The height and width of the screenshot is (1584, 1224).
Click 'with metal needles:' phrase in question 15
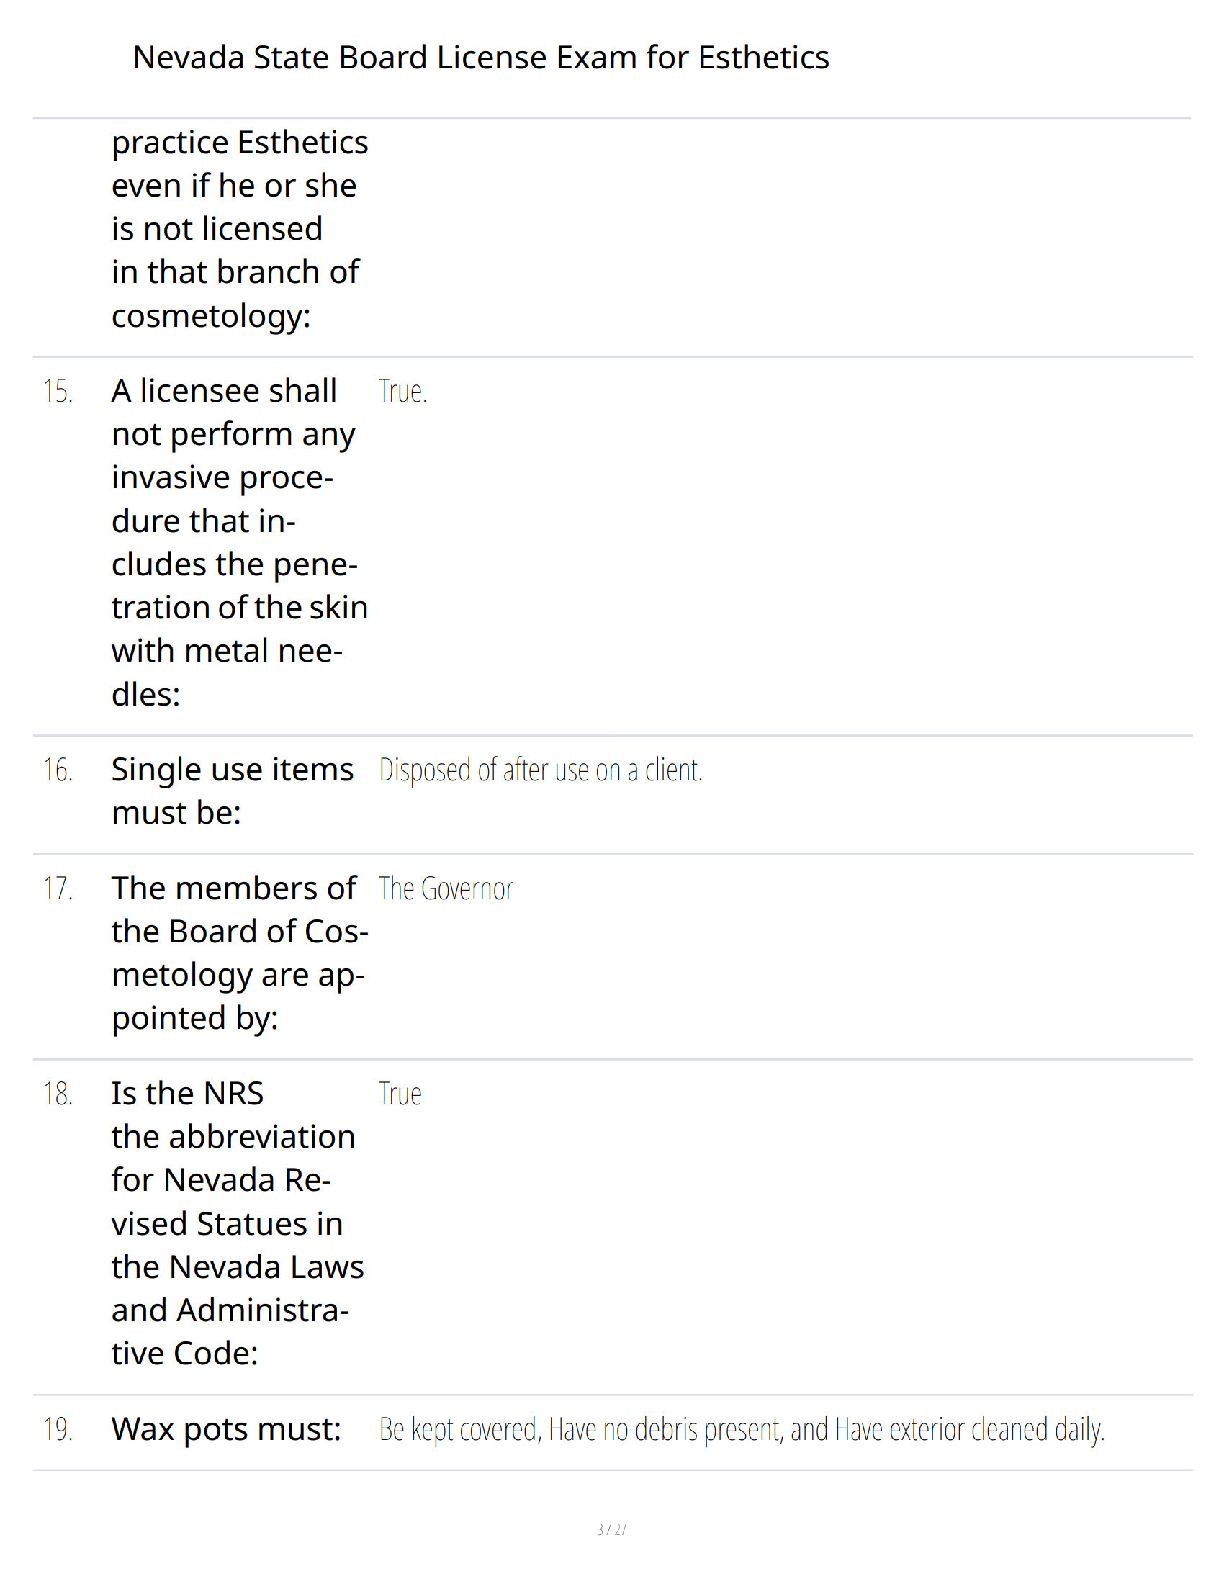[227, 672]
